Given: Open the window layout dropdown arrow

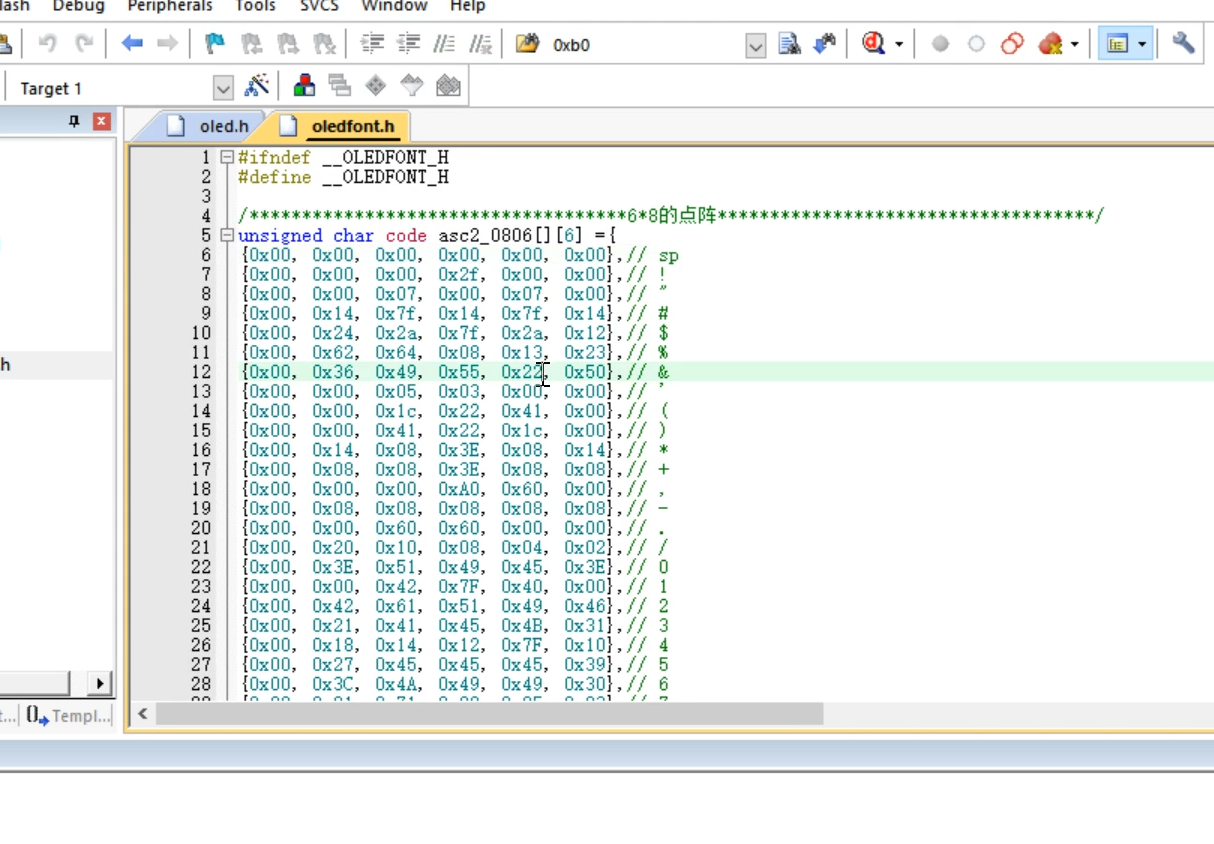Looking at the screenshot, I should 1143,44.
